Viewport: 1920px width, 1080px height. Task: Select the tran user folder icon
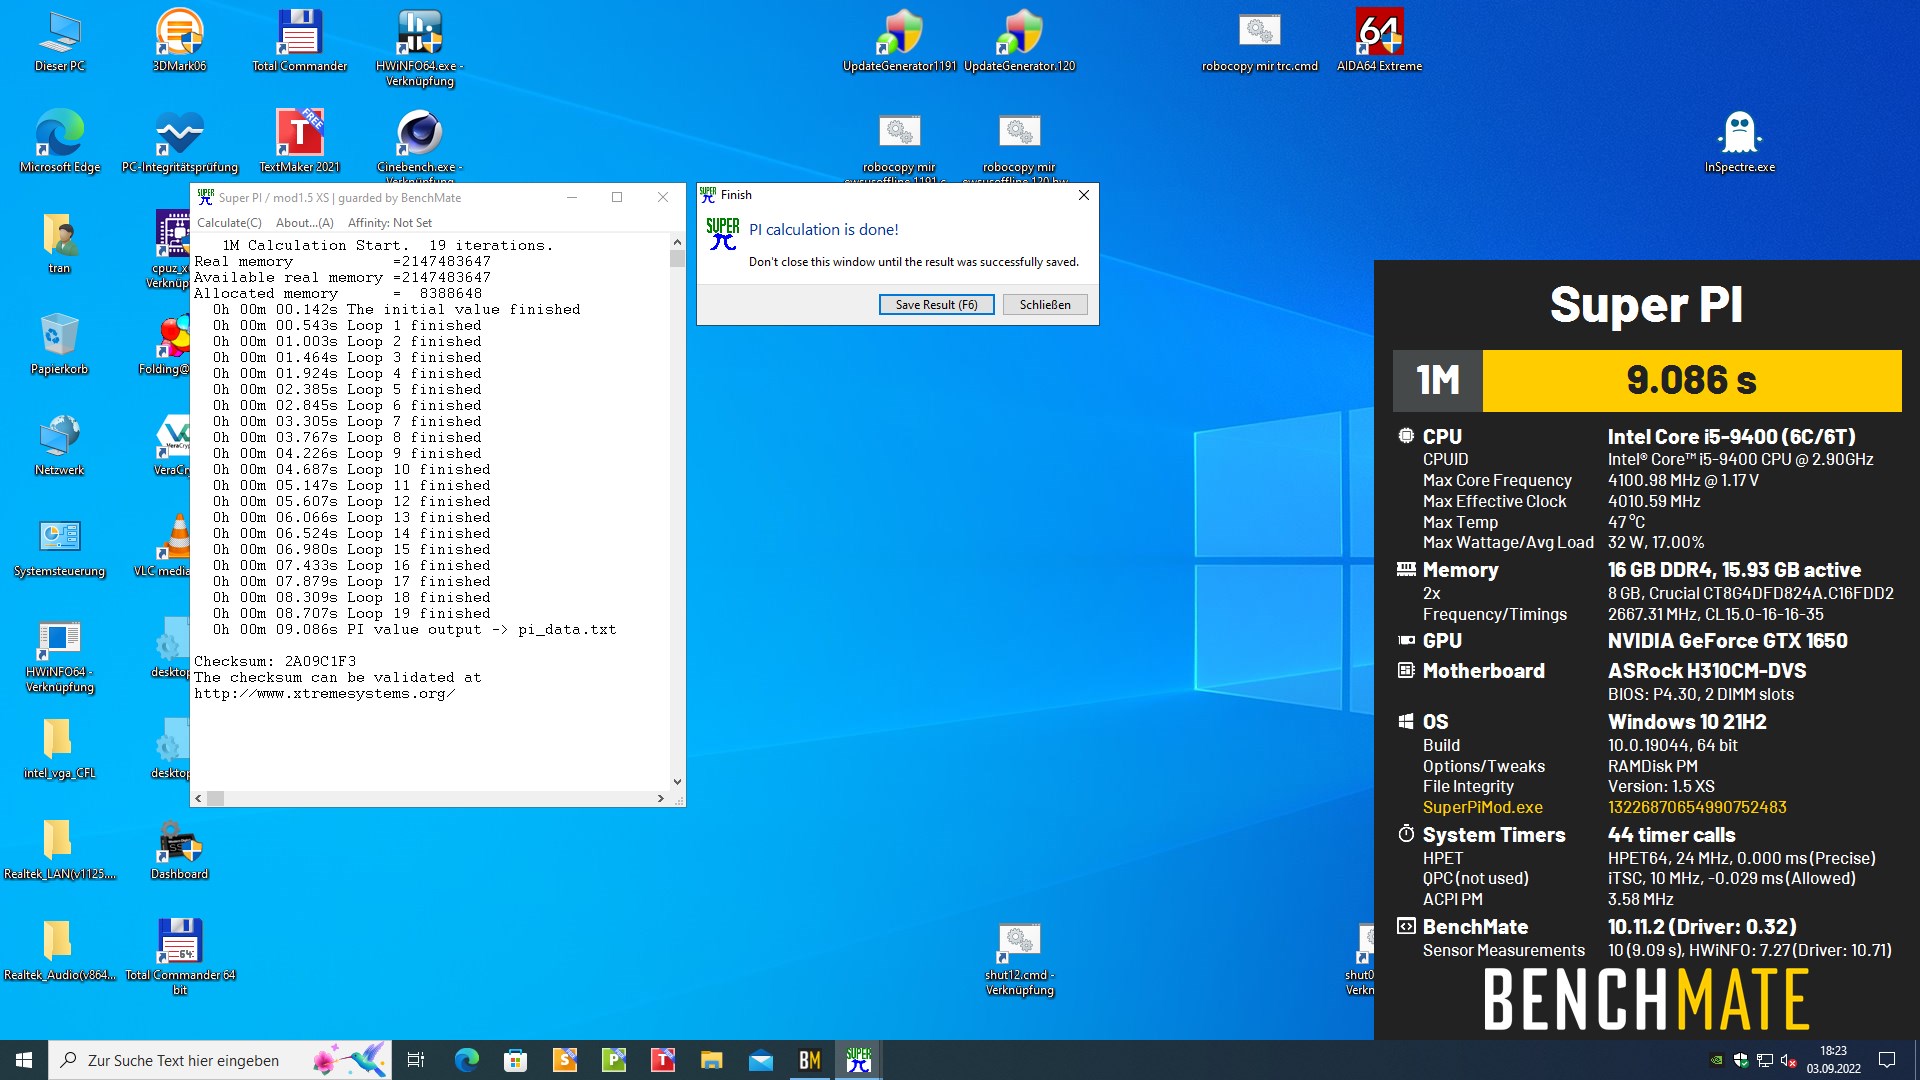click(60, 243)
